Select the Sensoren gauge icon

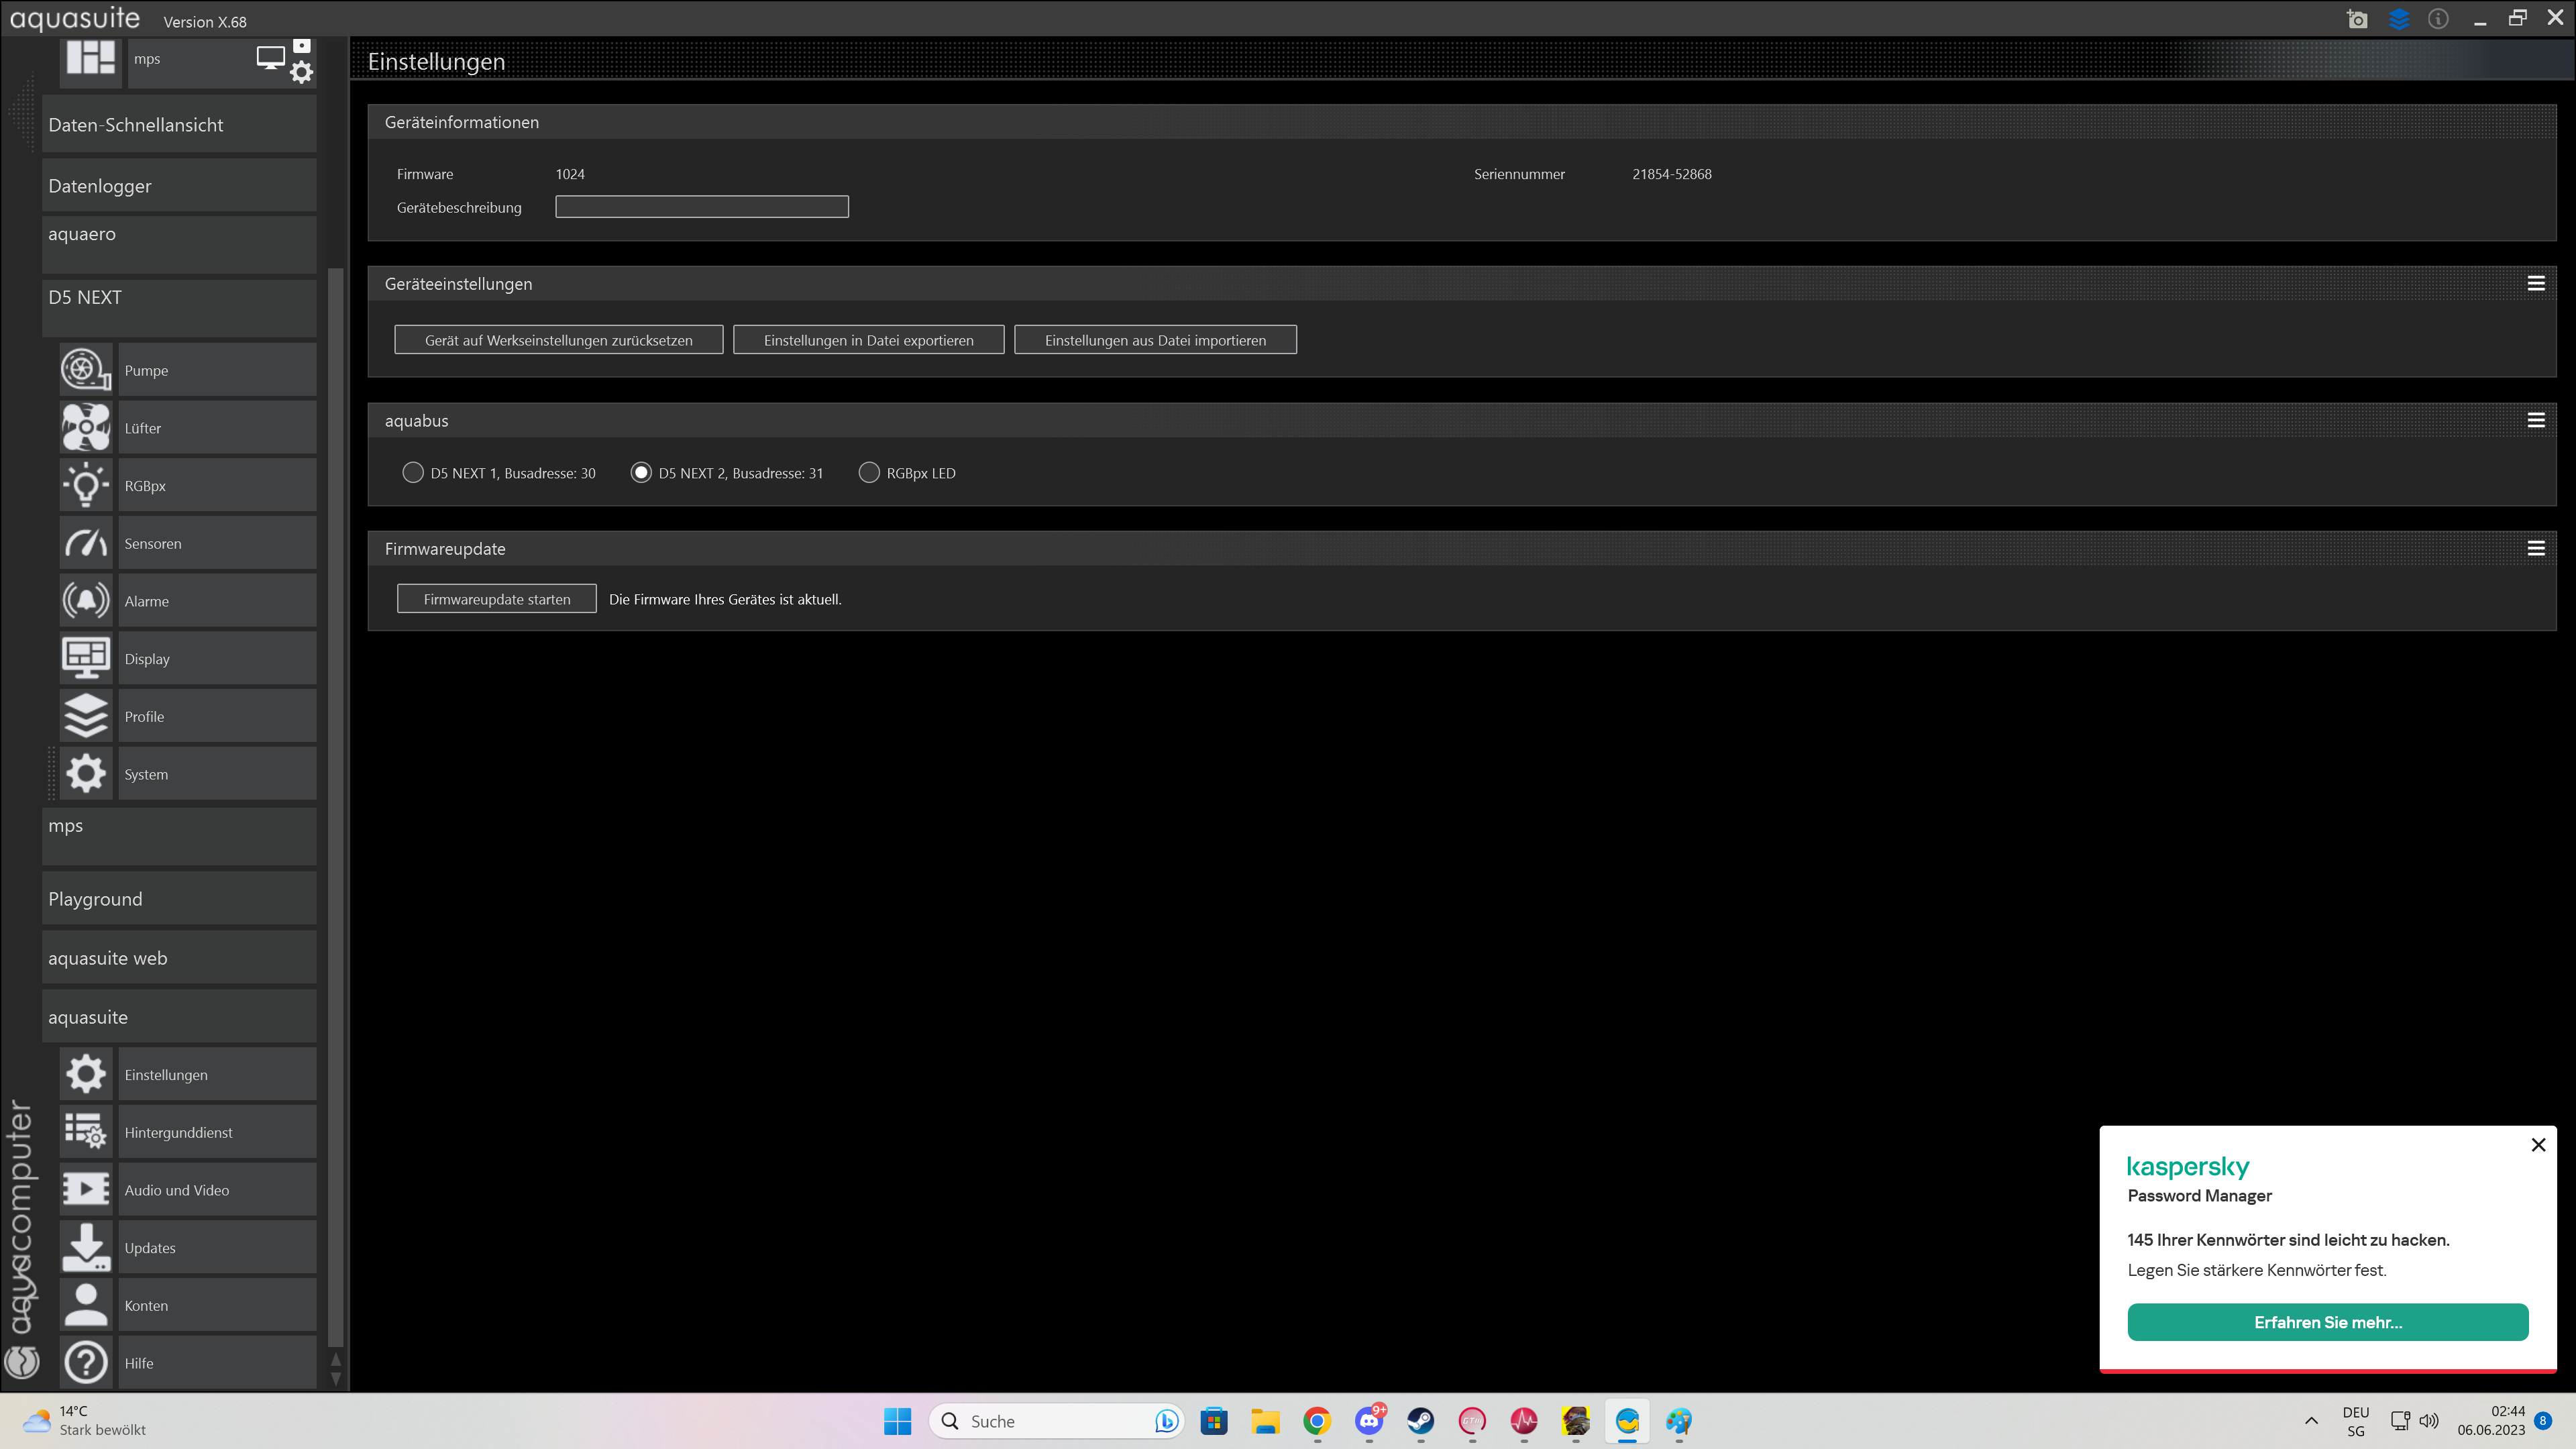point(86,543)
